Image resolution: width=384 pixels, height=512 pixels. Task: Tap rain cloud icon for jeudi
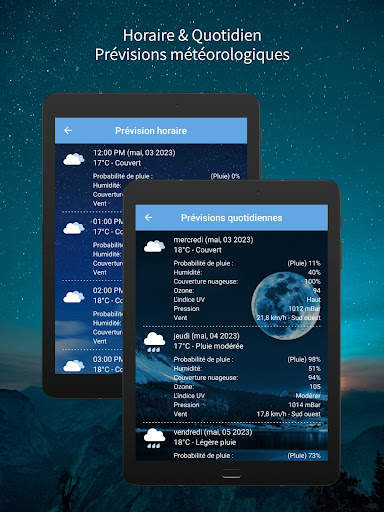tap(154, 342)
